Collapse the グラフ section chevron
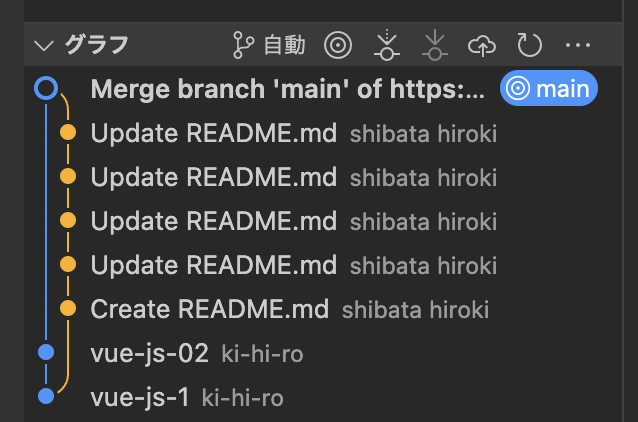This screenshot has width=638, height=422. [44, 46]
